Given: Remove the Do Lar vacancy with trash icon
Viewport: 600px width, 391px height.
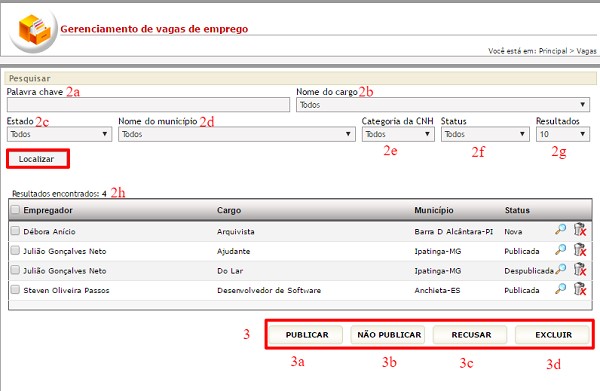Looking at the screenshot, I should 580,269.
